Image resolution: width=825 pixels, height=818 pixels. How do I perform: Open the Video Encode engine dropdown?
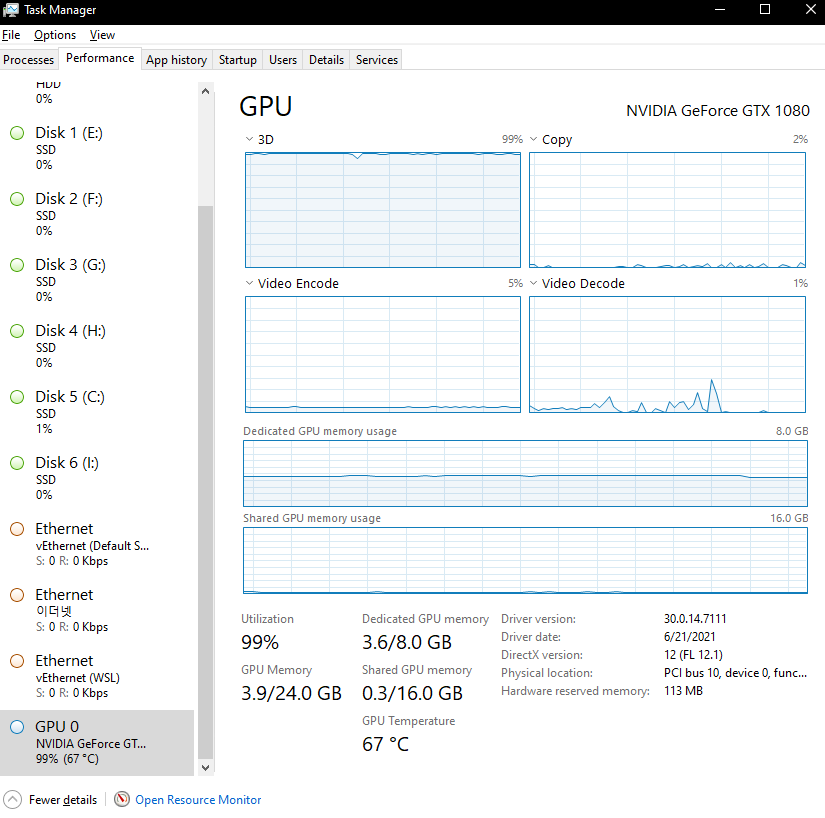(249, 284)
